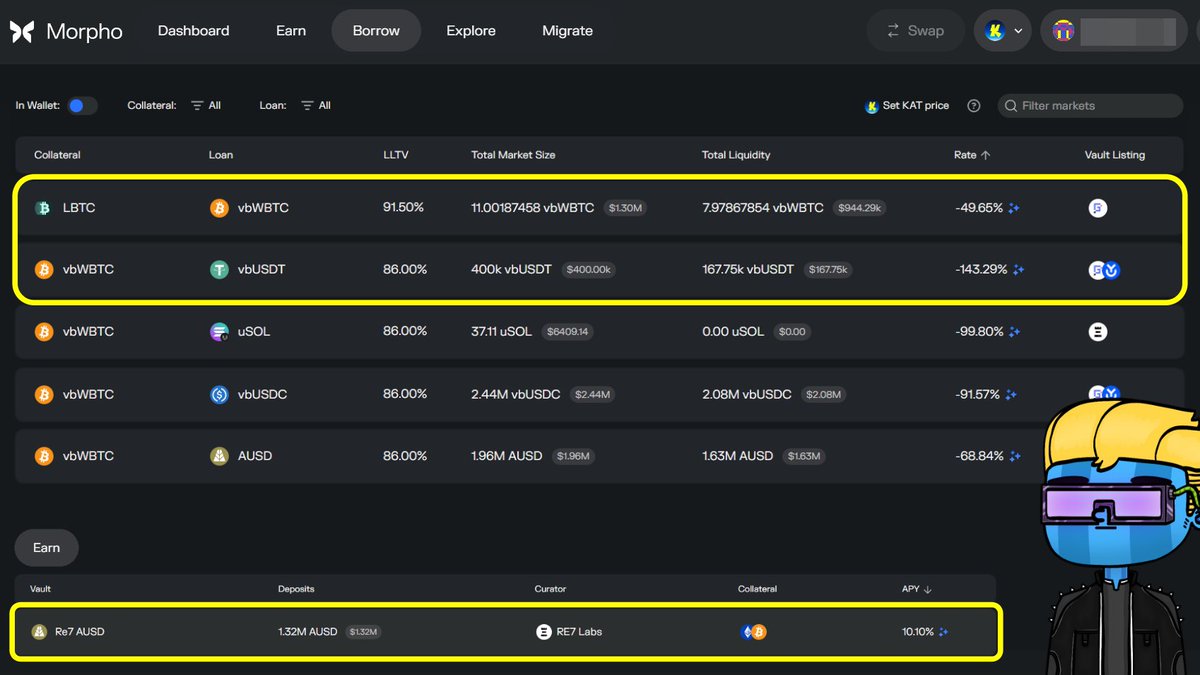Click the Swap button
The height and width of the screenshot is (675, 1200).
coord(915,31)
